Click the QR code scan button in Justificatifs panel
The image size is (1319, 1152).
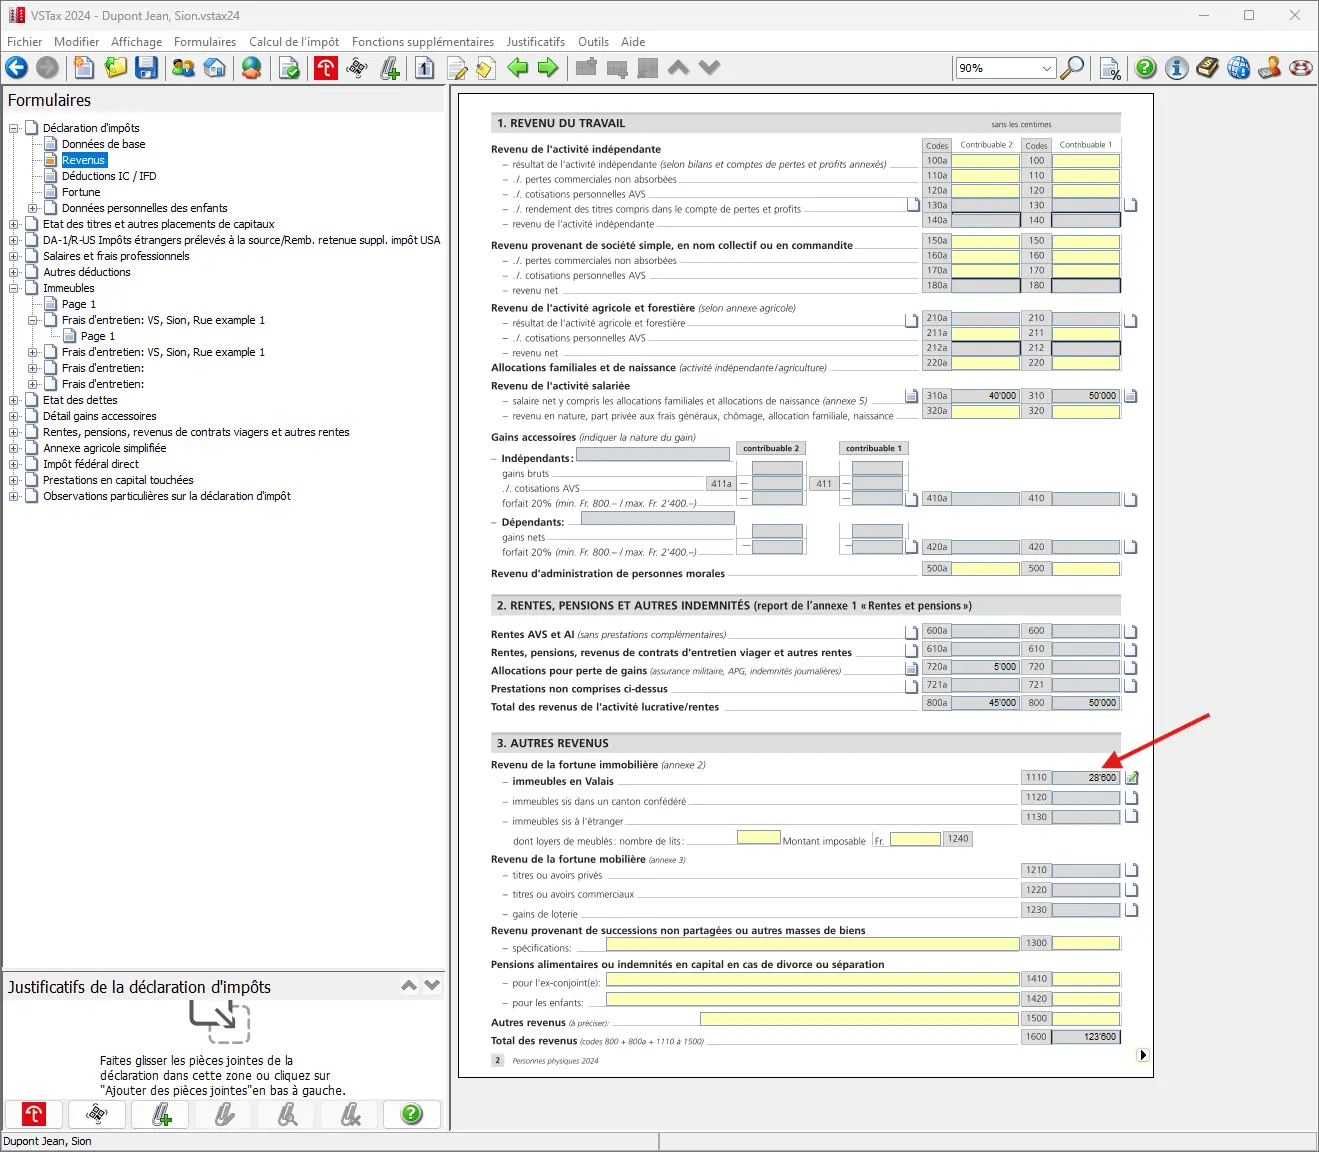(97, 1114)
